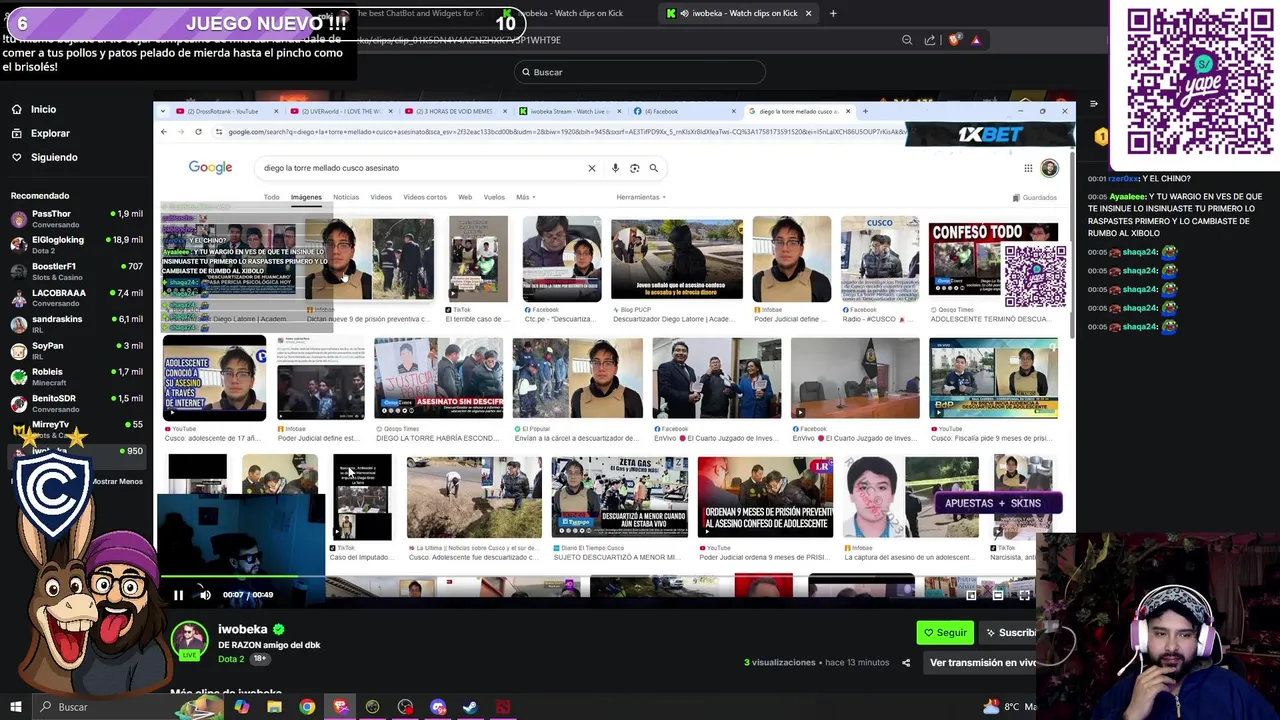Open Robleis recommended channel
Image resolution: width=1280 pixels, height=720 pixels.
coord(76,376)
